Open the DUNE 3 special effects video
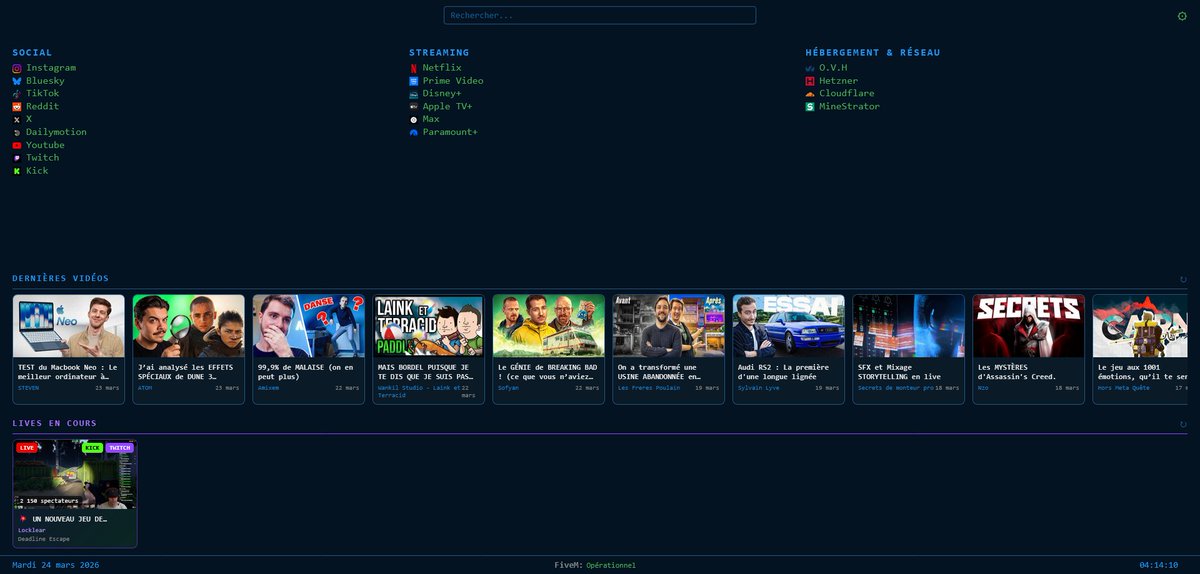The image size is (1200, 574). [189, 326]
